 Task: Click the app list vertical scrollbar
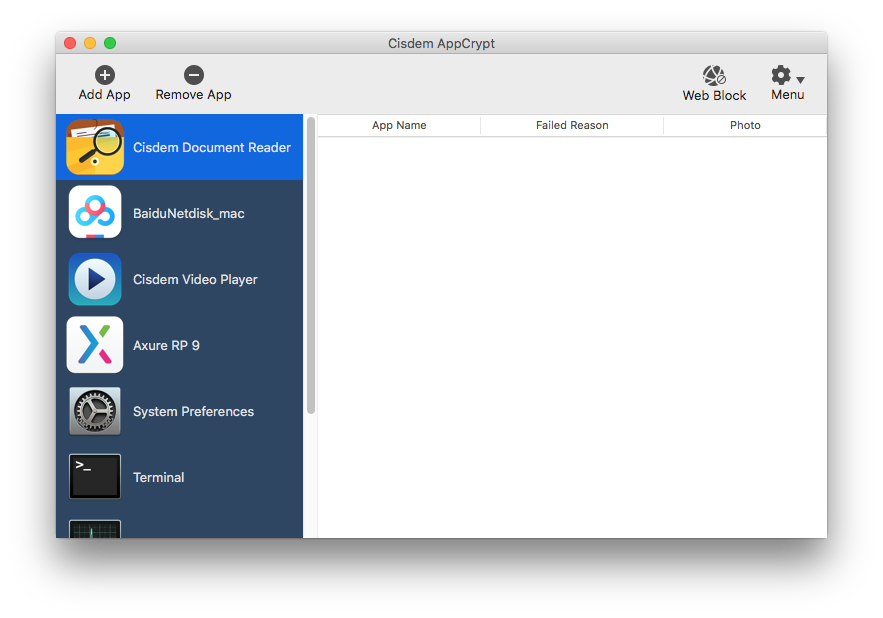[311, 265]
